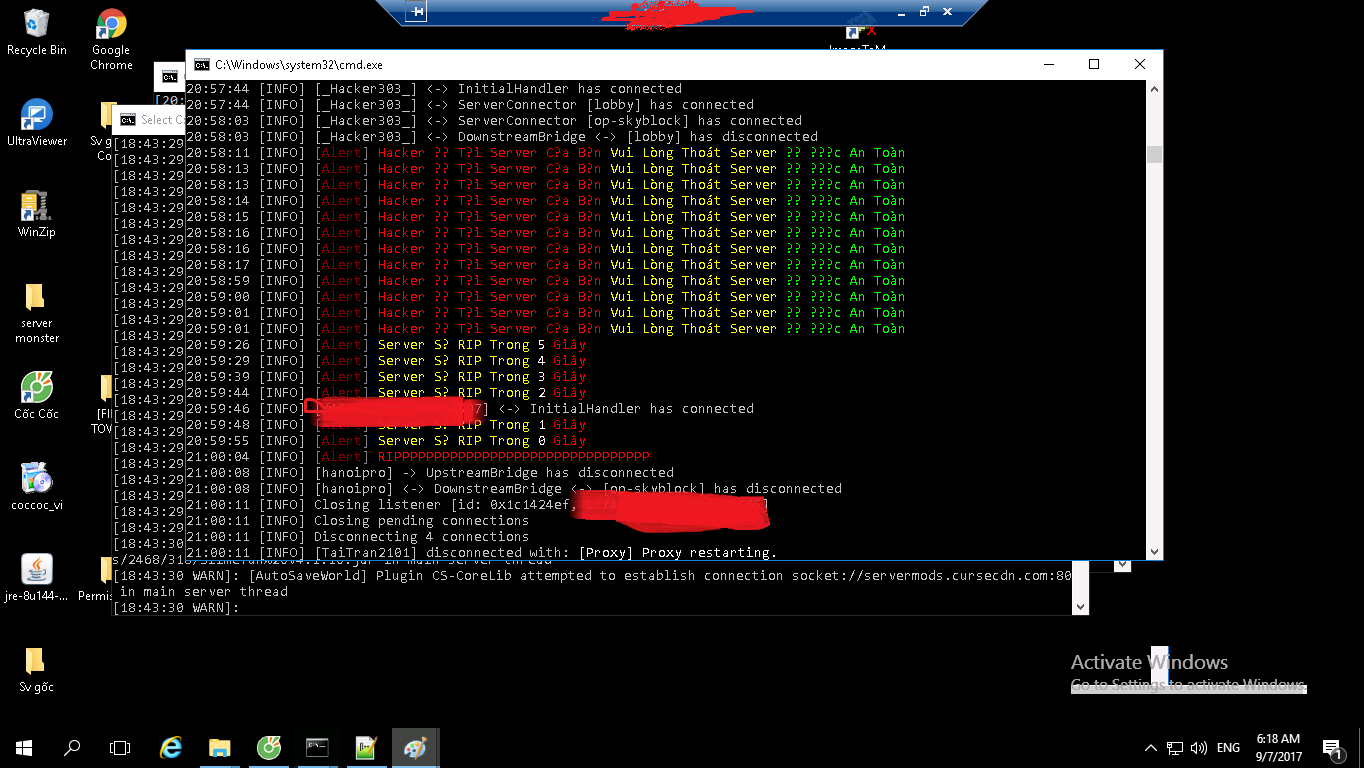
Task: Click the Windows Start button
Action: tap(24, 747)
